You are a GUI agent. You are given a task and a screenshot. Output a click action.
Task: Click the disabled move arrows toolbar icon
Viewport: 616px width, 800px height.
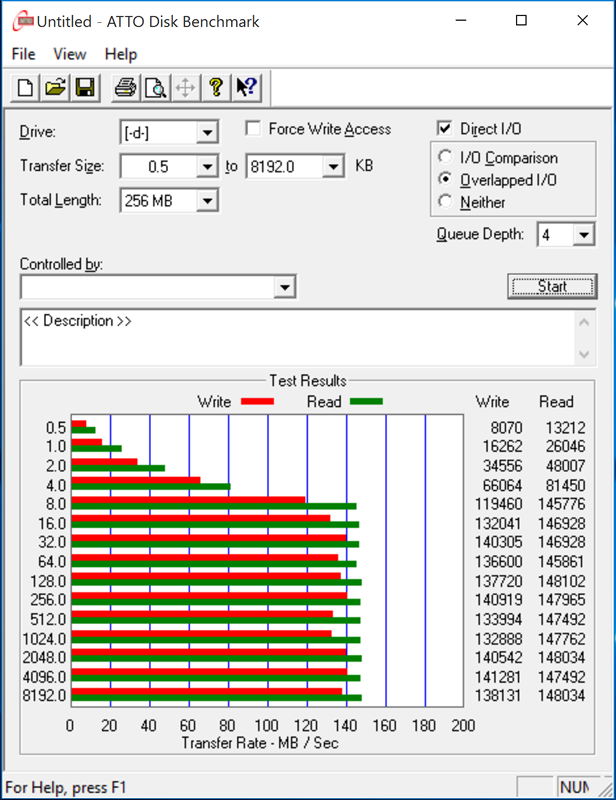185,88
